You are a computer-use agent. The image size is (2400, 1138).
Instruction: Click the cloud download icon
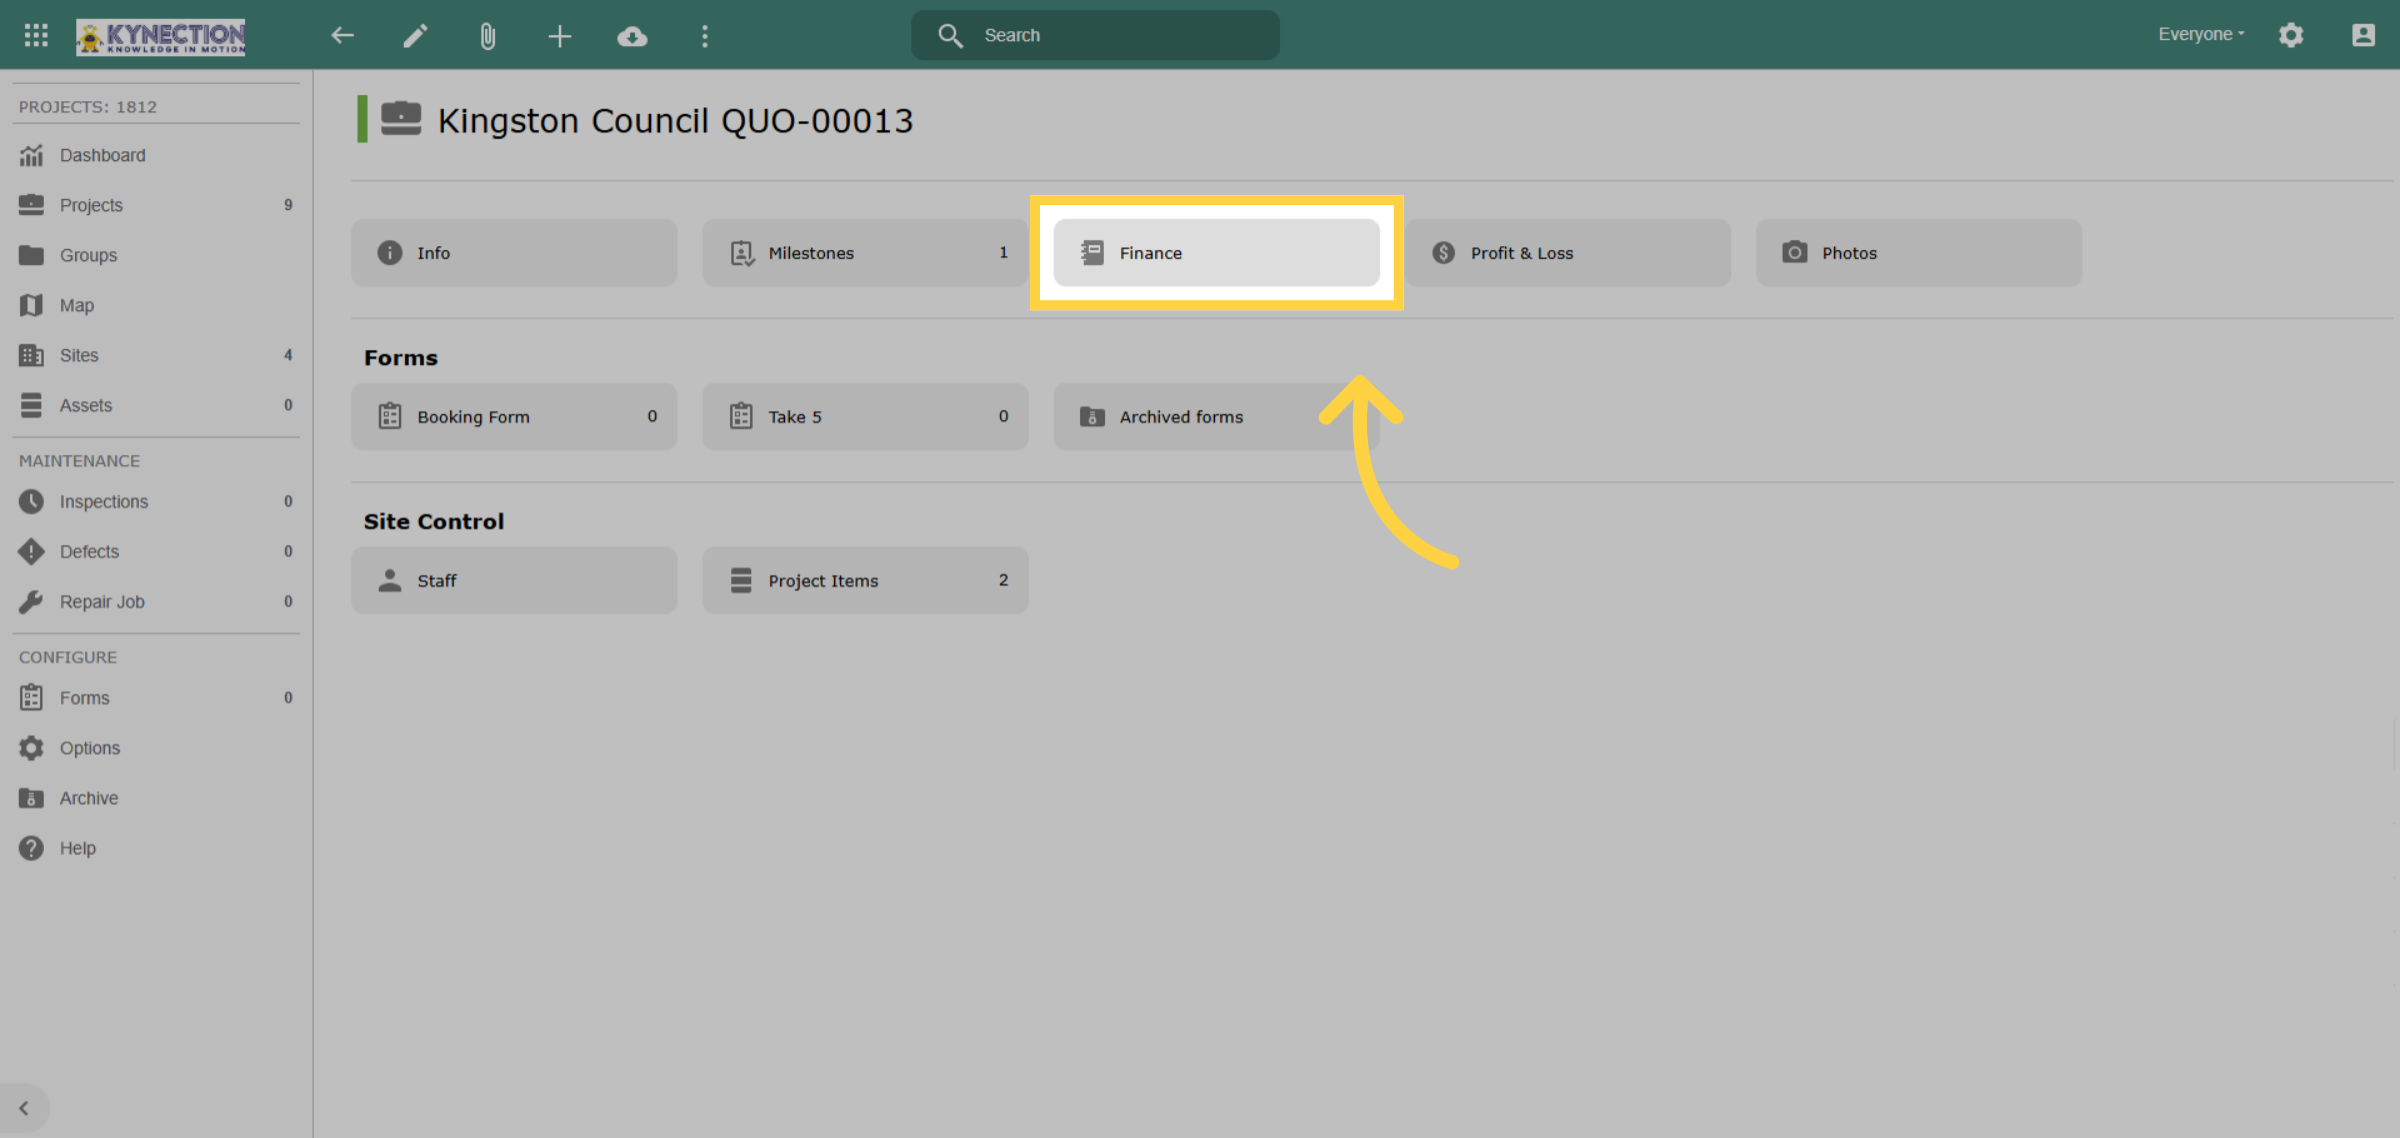pyautogui.click(x=632, y=36)
